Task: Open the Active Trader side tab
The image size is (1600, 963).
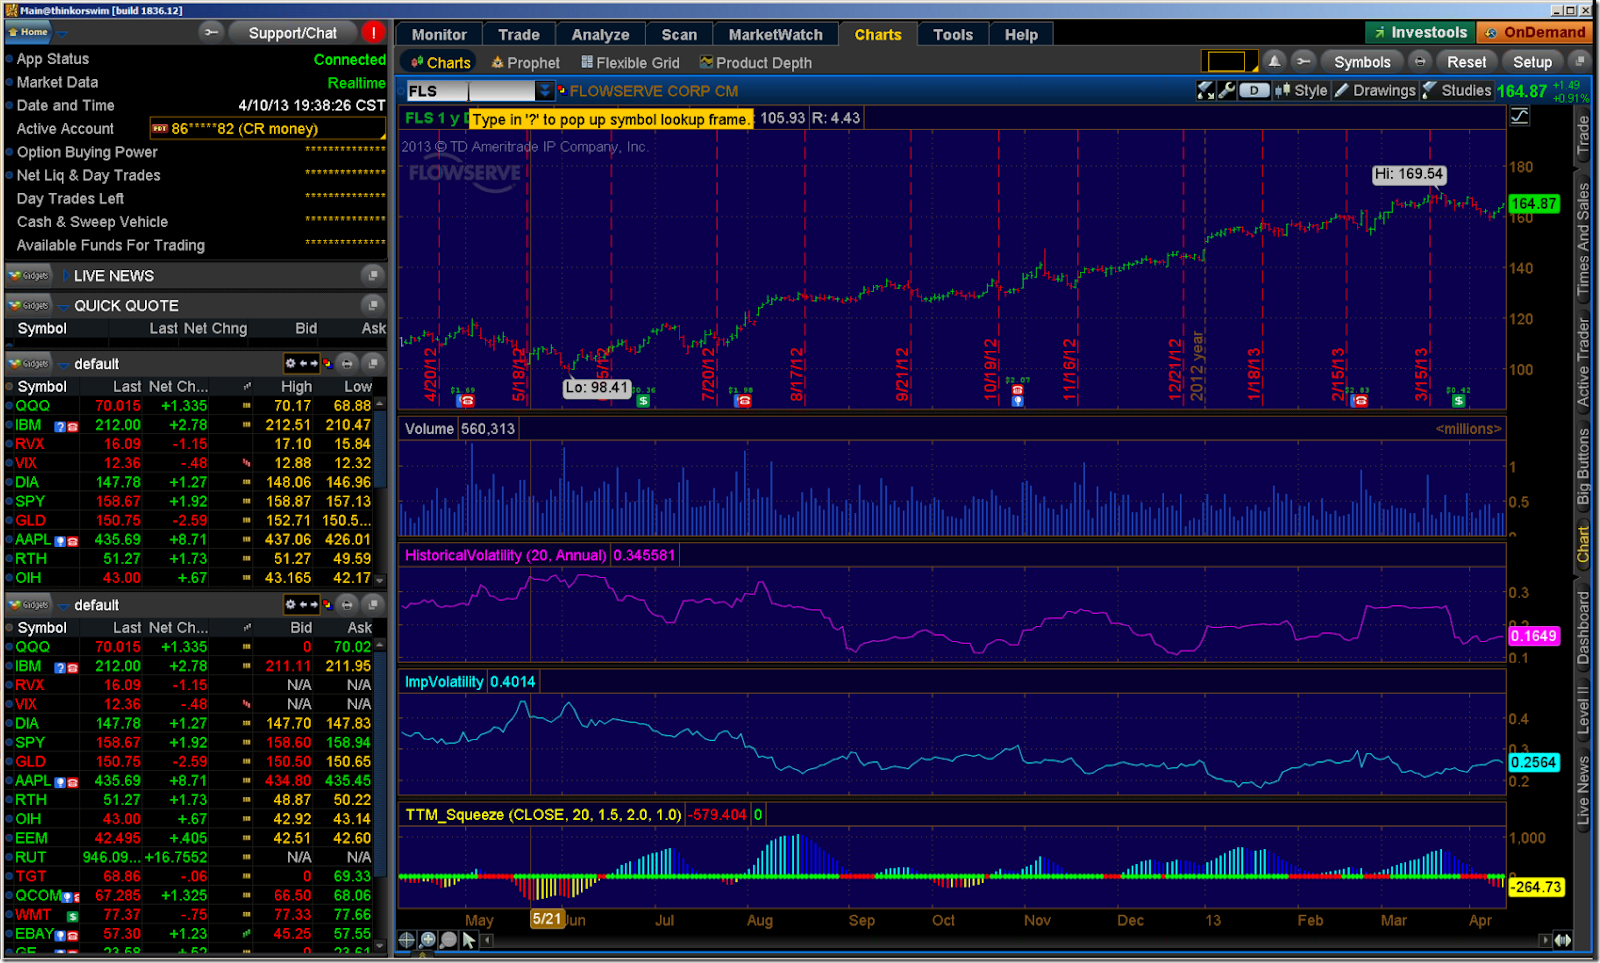Action: coord(1583,361)
